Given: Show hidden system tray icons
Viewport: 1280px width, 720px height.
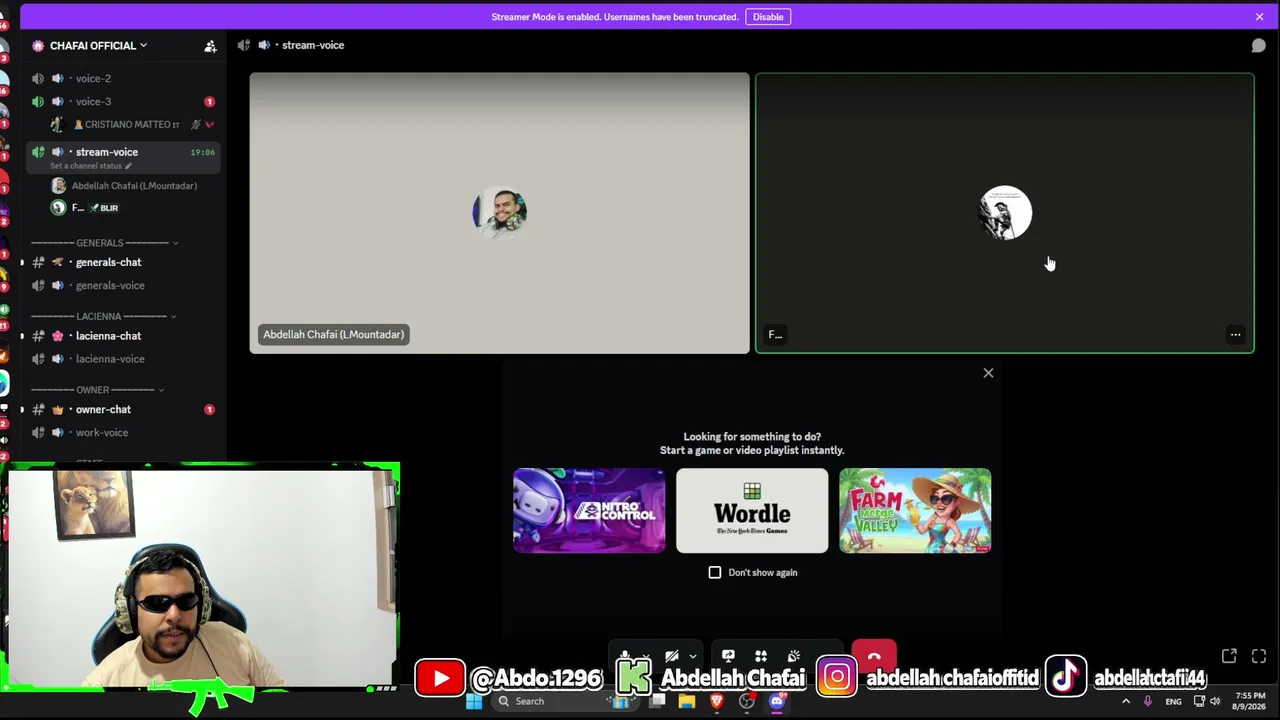Looking at the screenshot, I should tap(1126, 702).
